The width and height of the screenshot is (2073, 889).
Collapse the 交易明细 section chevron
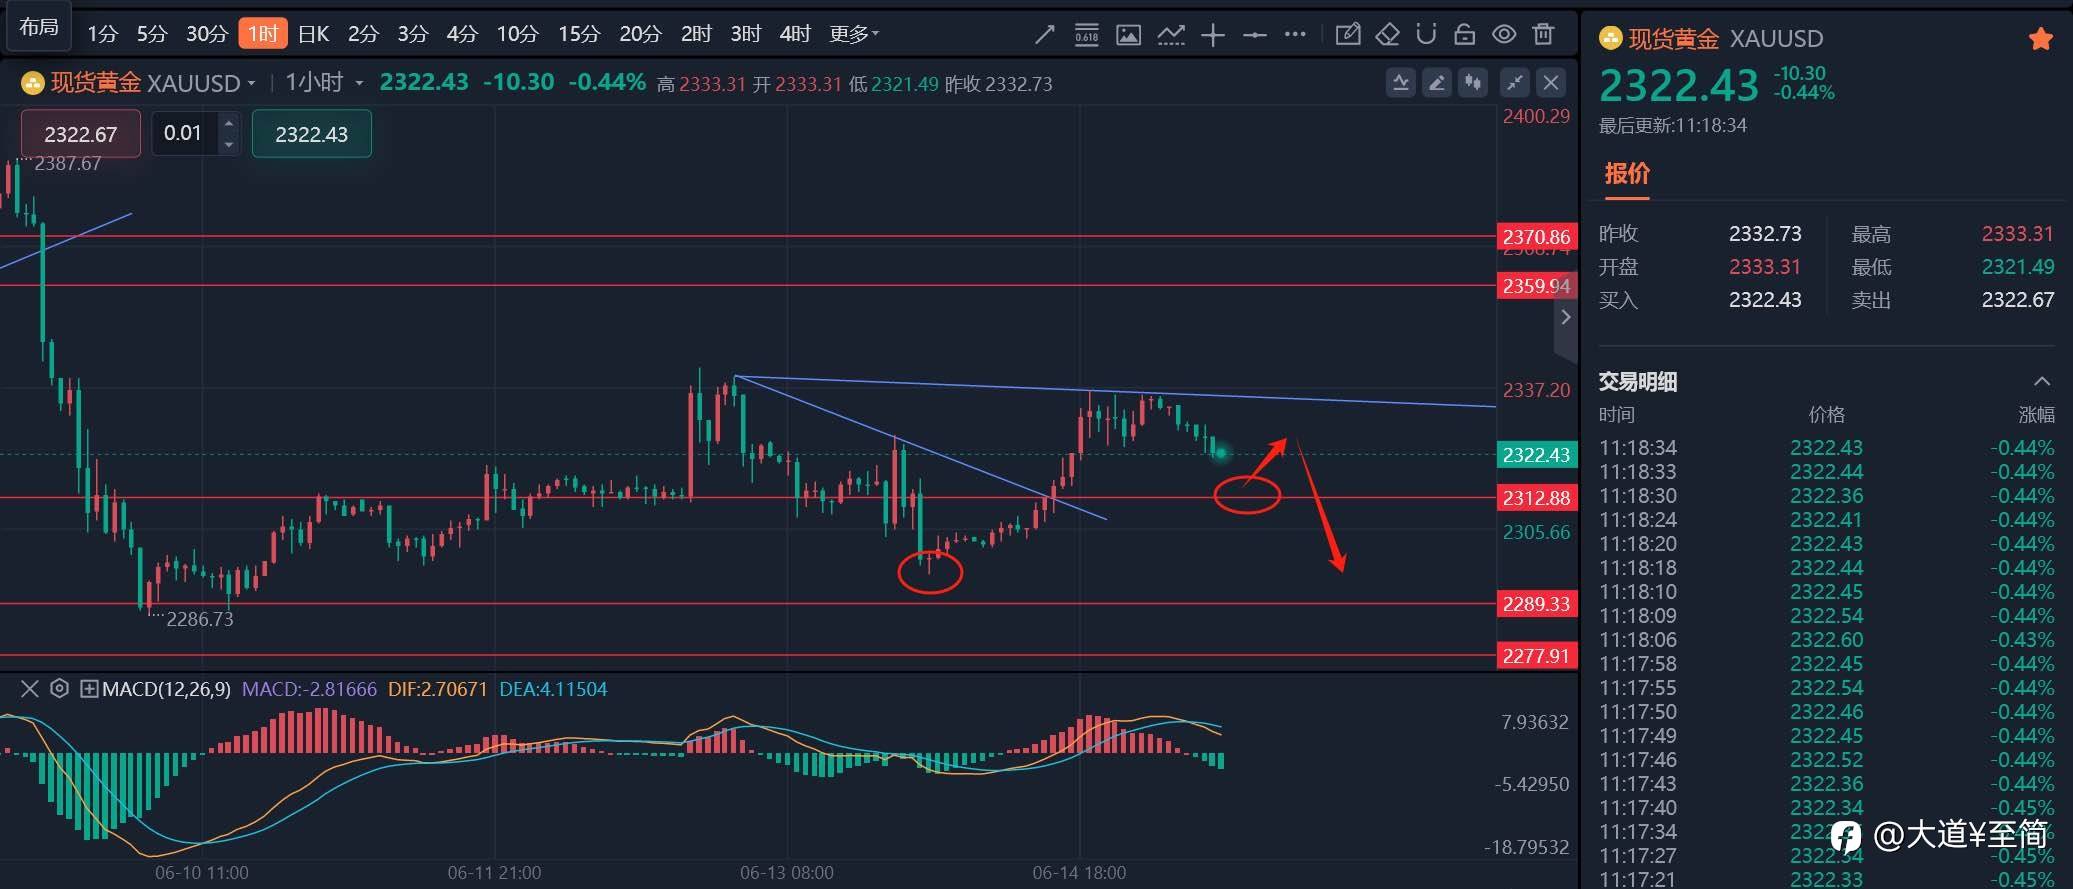coord(2042,381)
